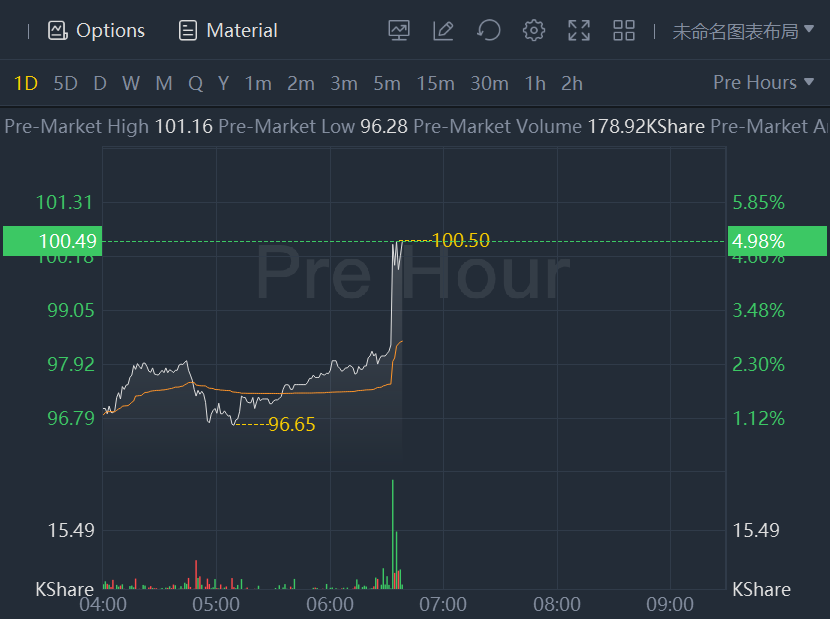Click the chart indicator monitor icon
Screen dimensions: 830x619
399,31
